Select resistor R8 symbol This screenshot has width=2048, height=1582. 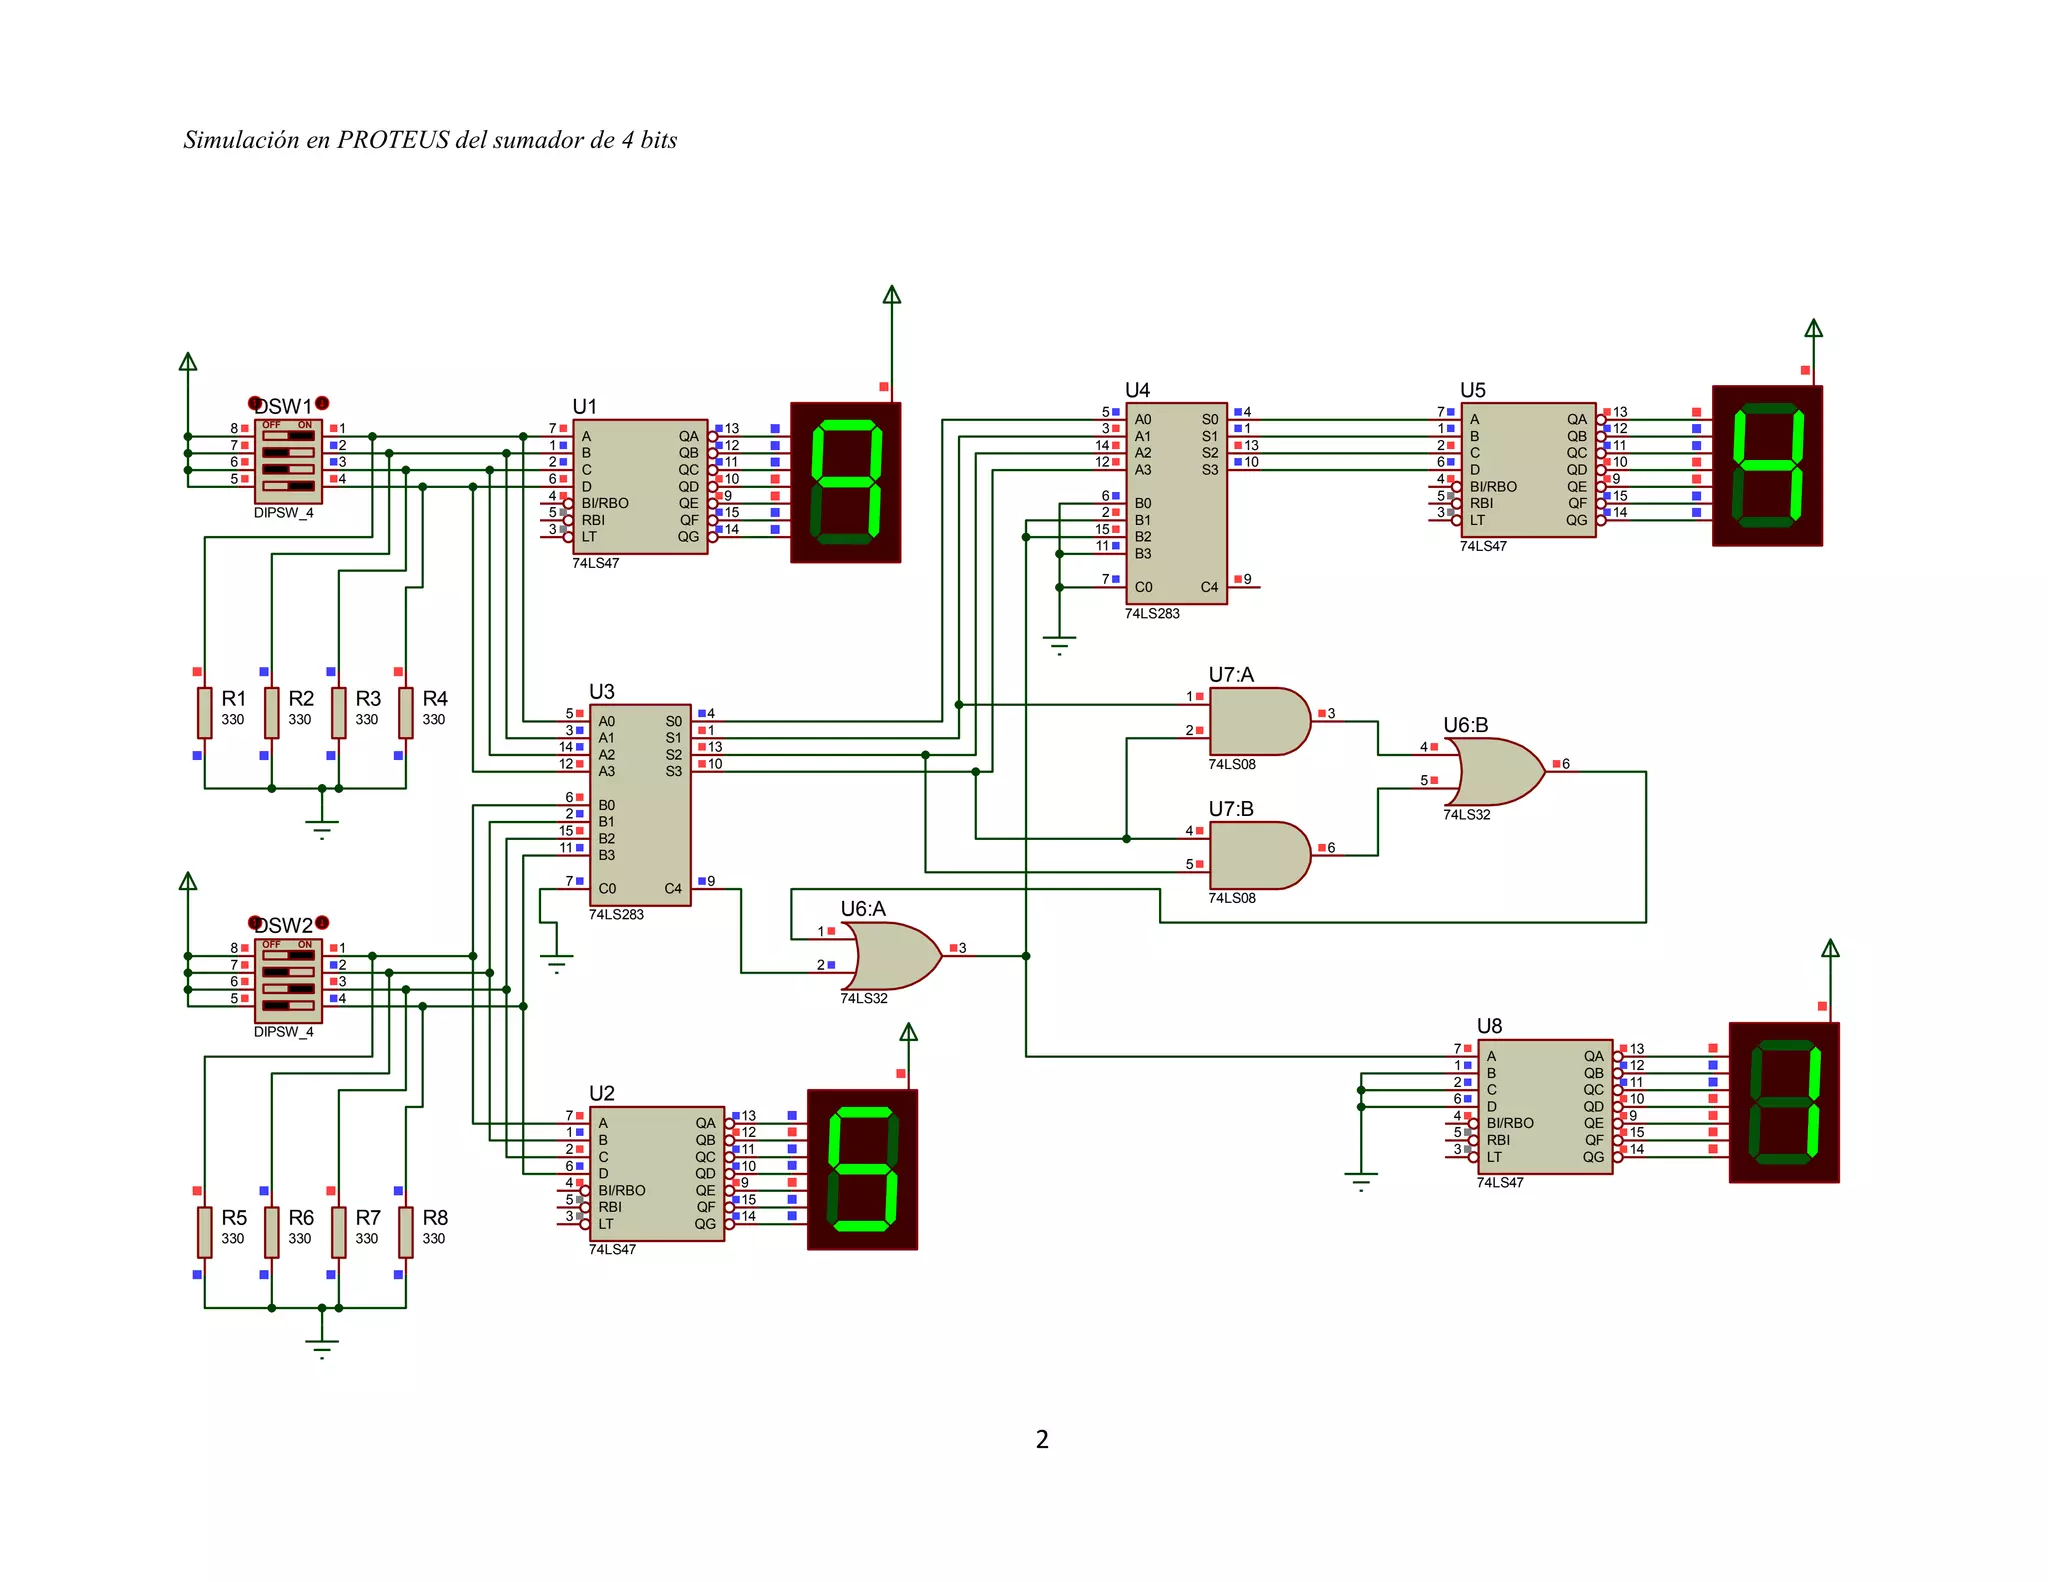tap(405, 1231)
